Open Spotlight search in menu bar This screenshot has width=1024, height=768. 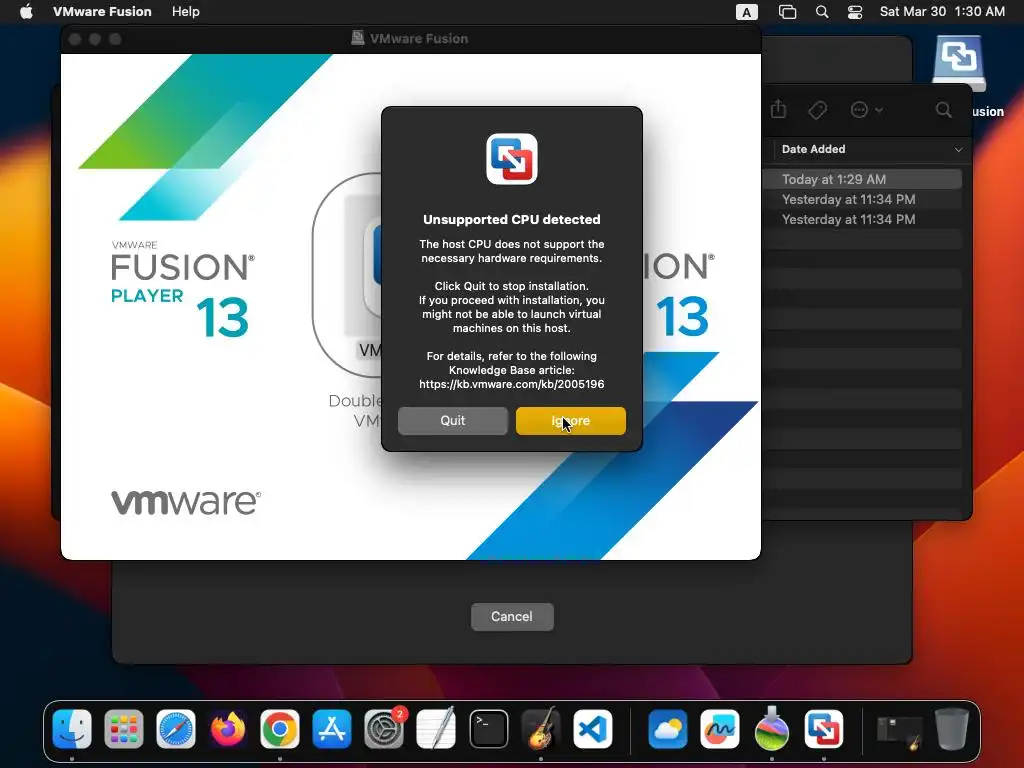coord(822,12)
